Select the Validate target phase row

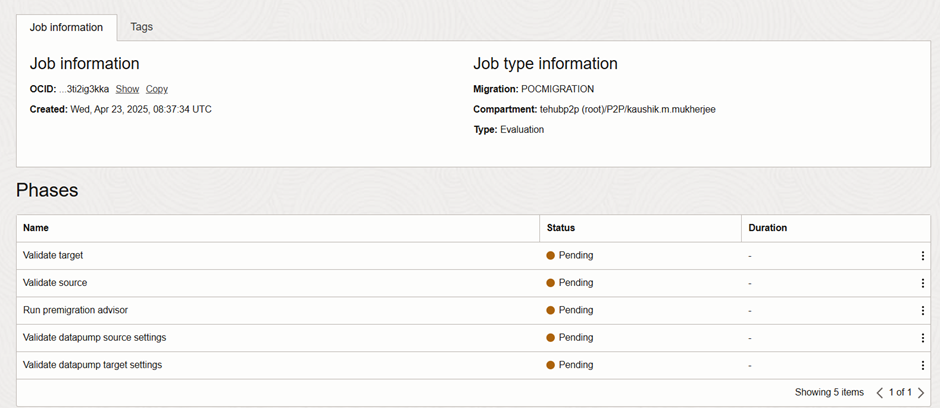point(53,256)
